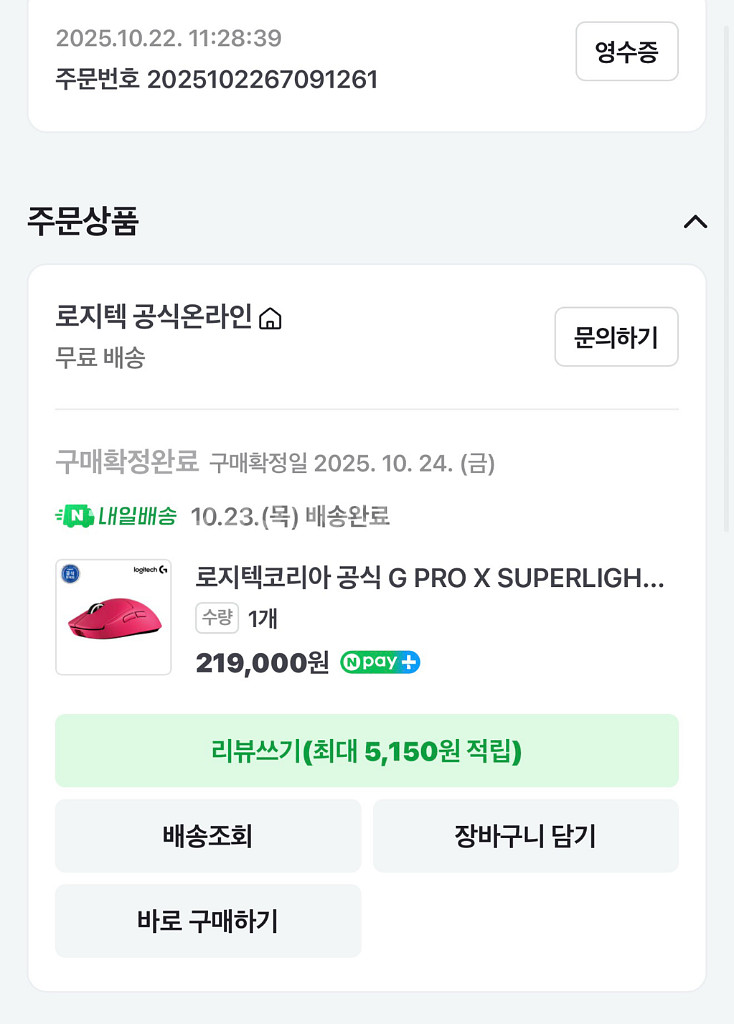Click the green 내일배송 delivery badge
The height and width of the screenshot is (1024, 734).
pos(116,516)
